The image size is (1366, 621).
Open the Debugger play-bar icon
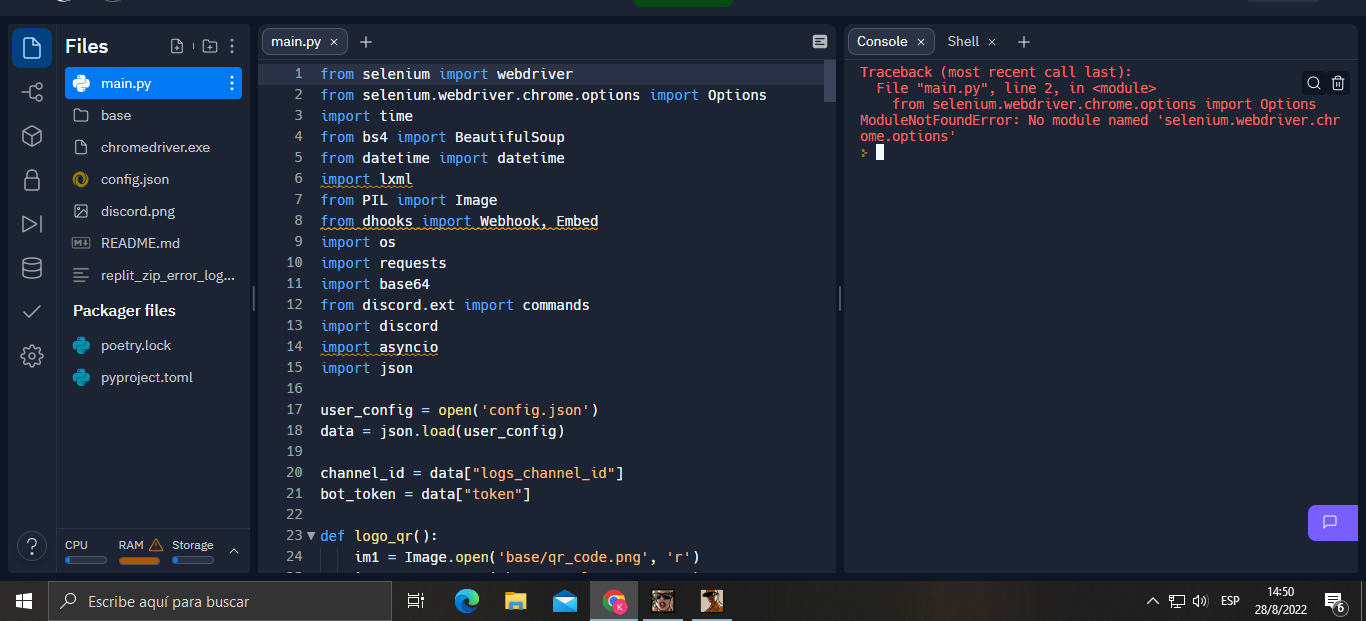[x=32, y=224]
